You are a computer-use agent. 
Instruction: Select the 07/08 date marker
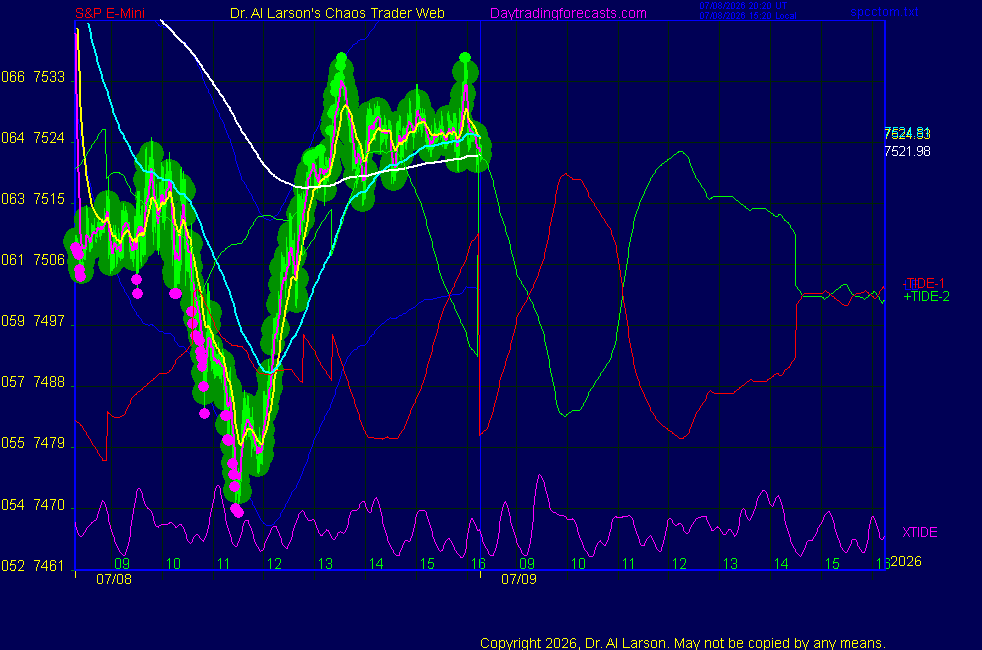114,579
